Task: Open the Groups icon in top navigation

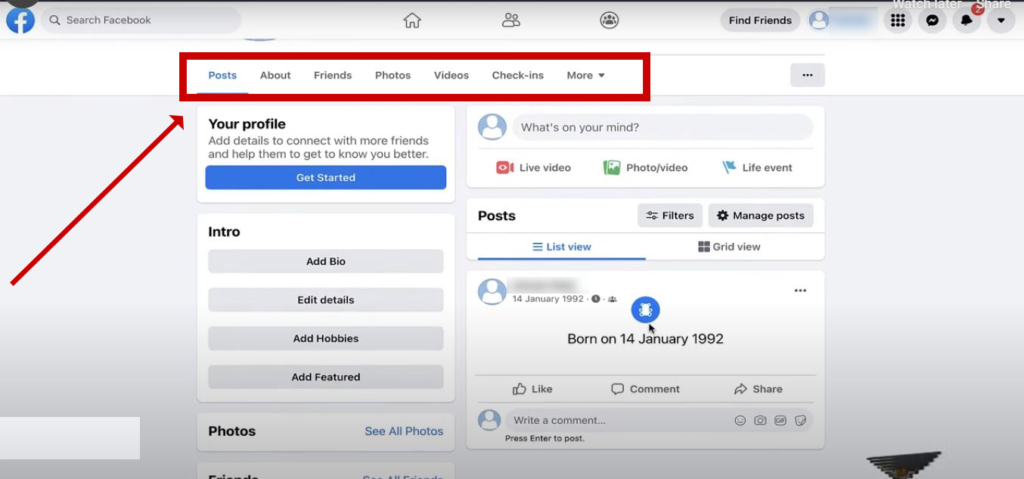Action: point(609,20)
